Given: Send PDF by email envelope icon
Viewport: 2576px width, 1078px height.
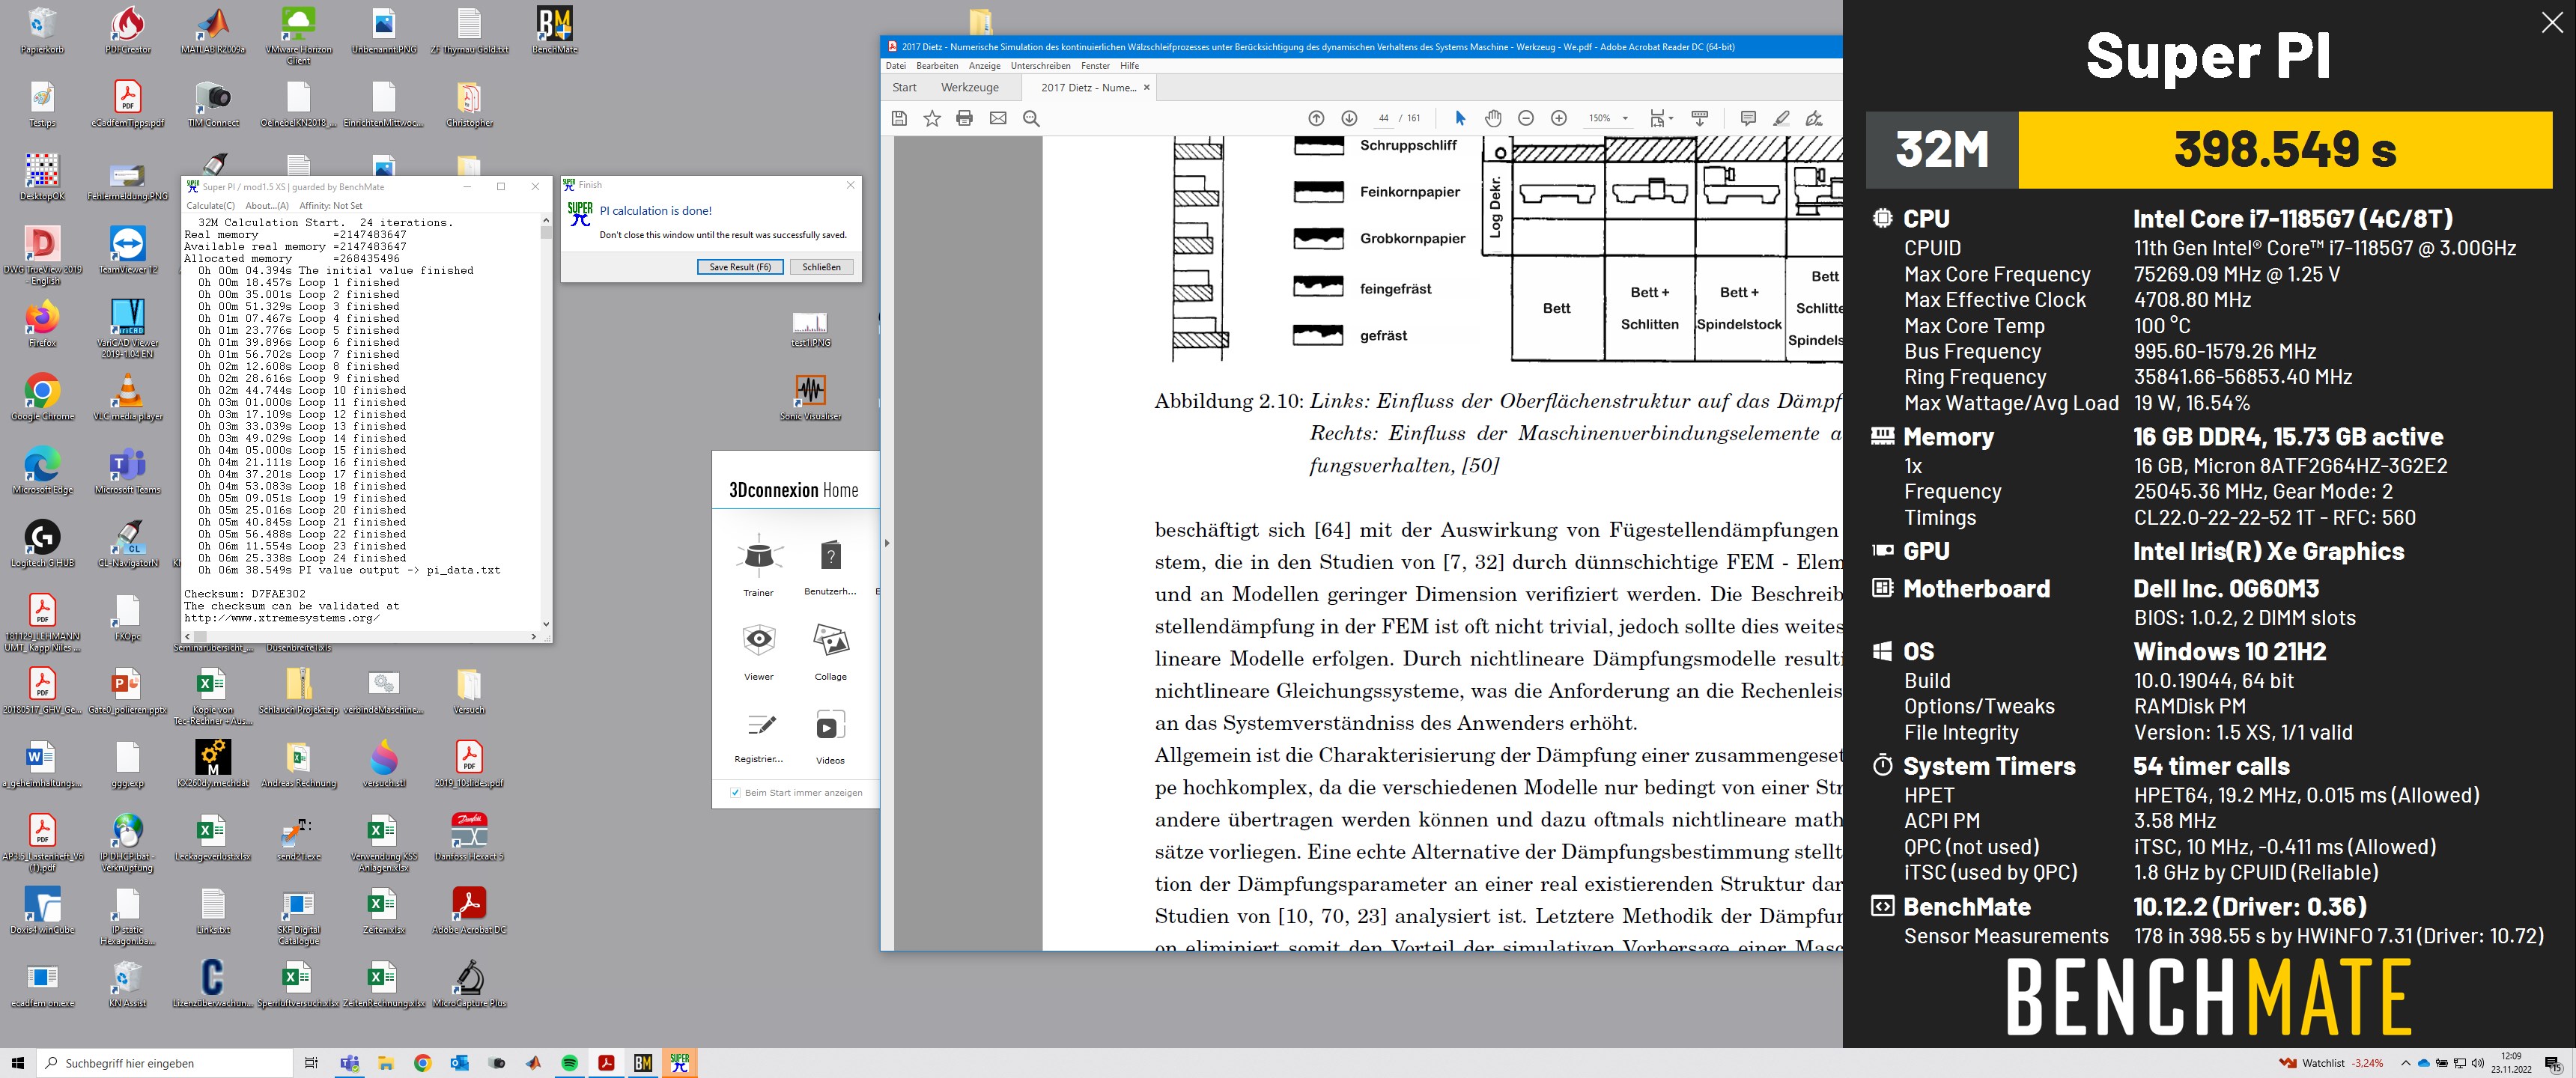Looking at the screenshot, I should tap(998, 118).
